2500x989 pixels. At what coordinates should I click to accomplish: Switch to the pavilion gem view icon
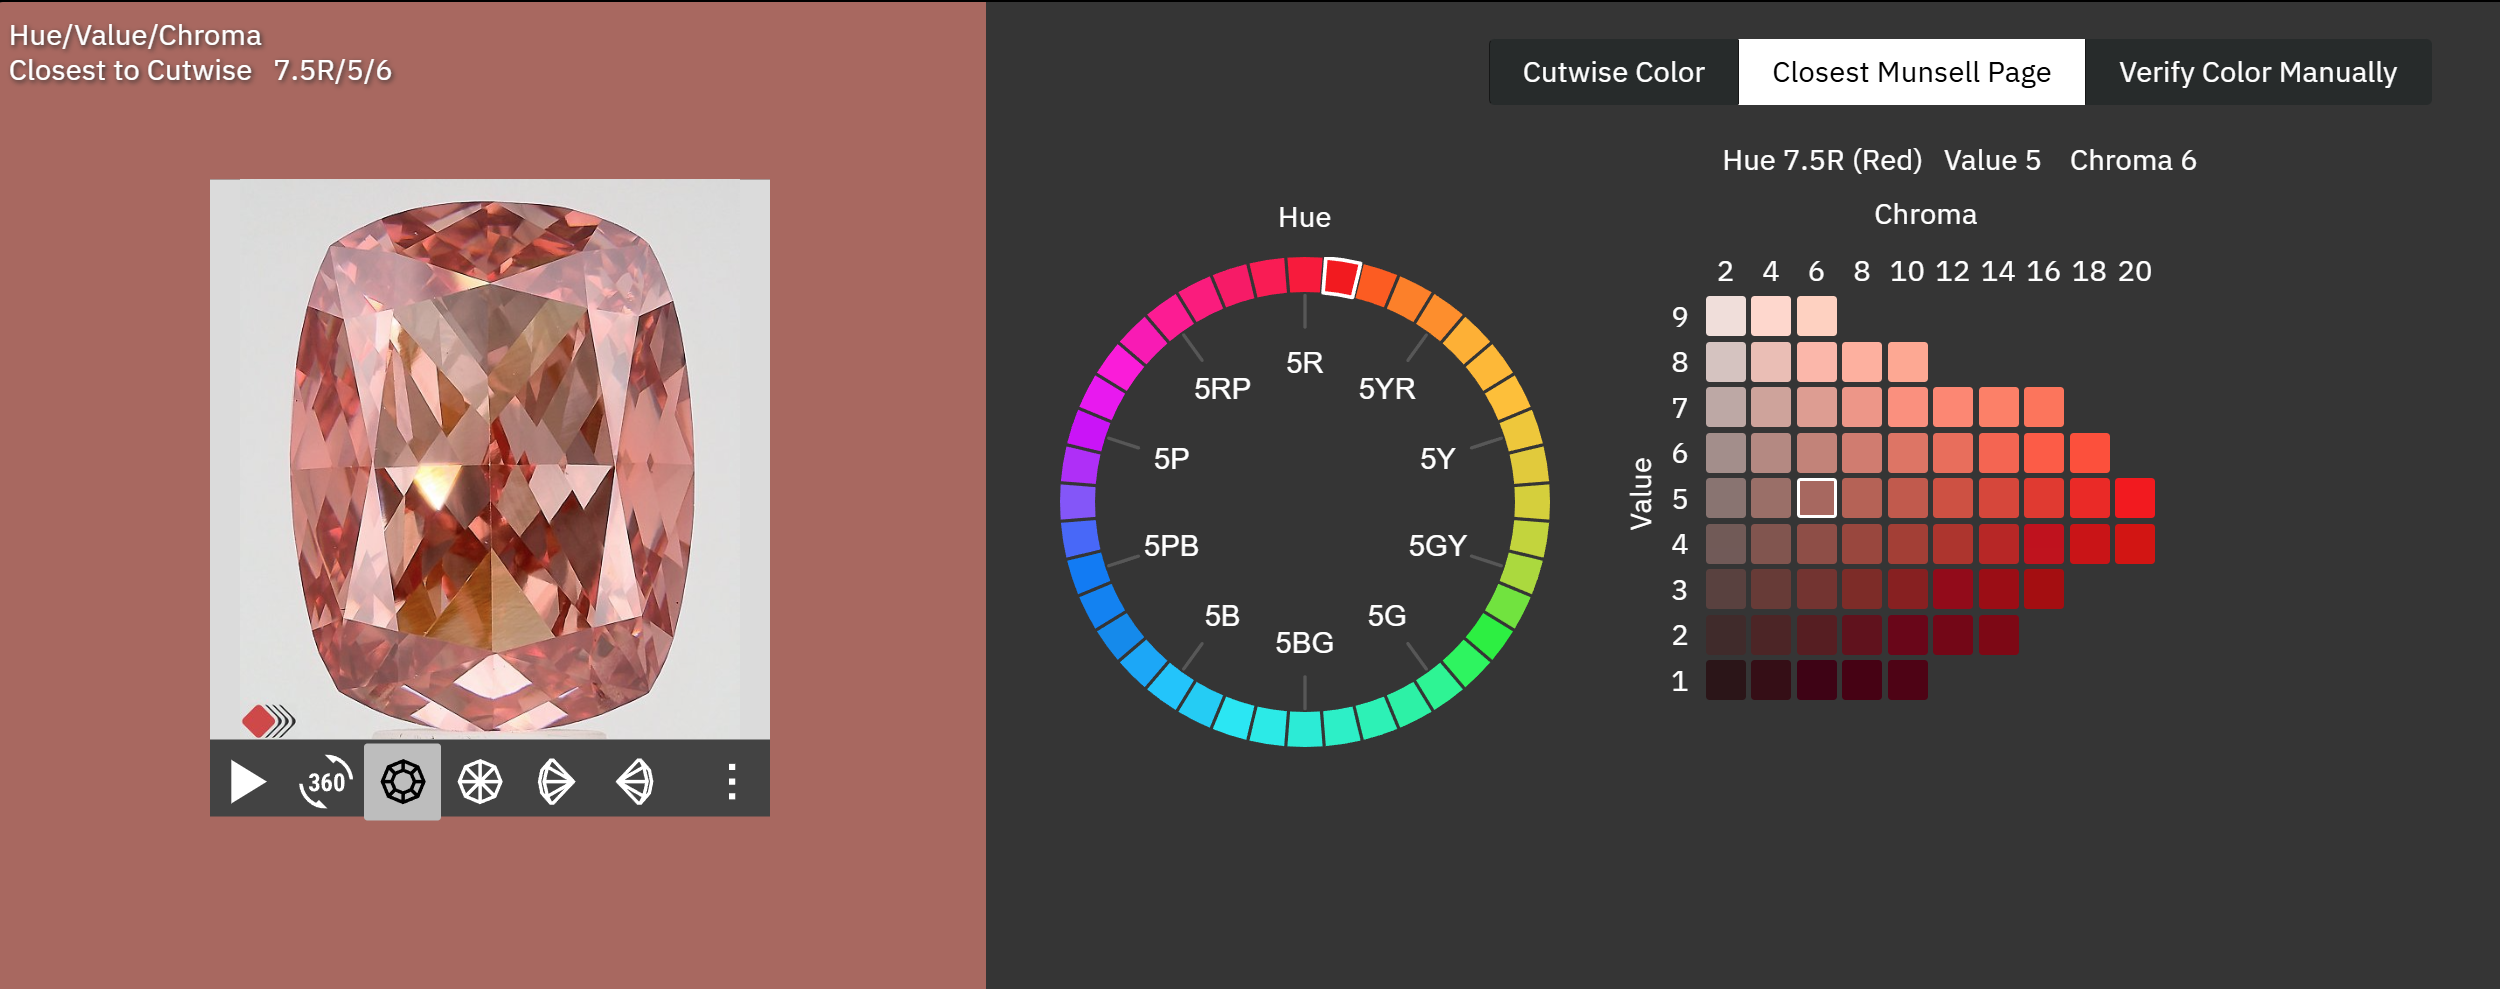coord(480,782)
